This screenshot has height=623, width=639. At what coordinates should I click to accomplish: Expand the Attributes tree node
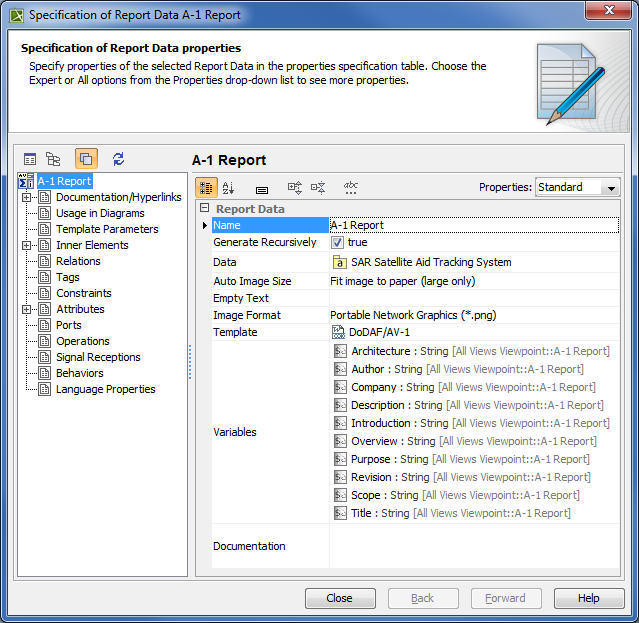(x=26, y=309)
